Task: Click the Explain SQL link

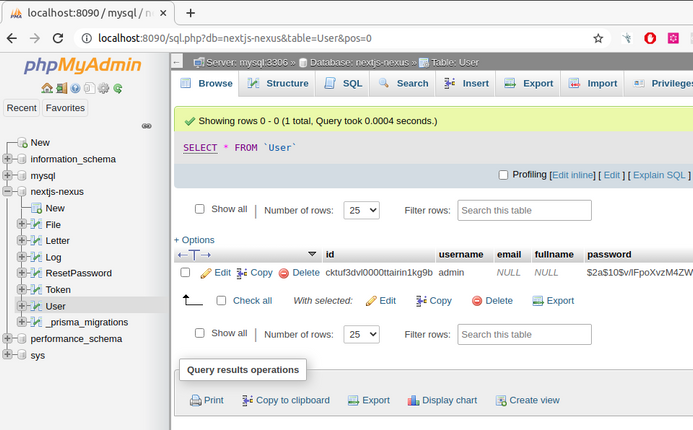Action: [659, 175]
